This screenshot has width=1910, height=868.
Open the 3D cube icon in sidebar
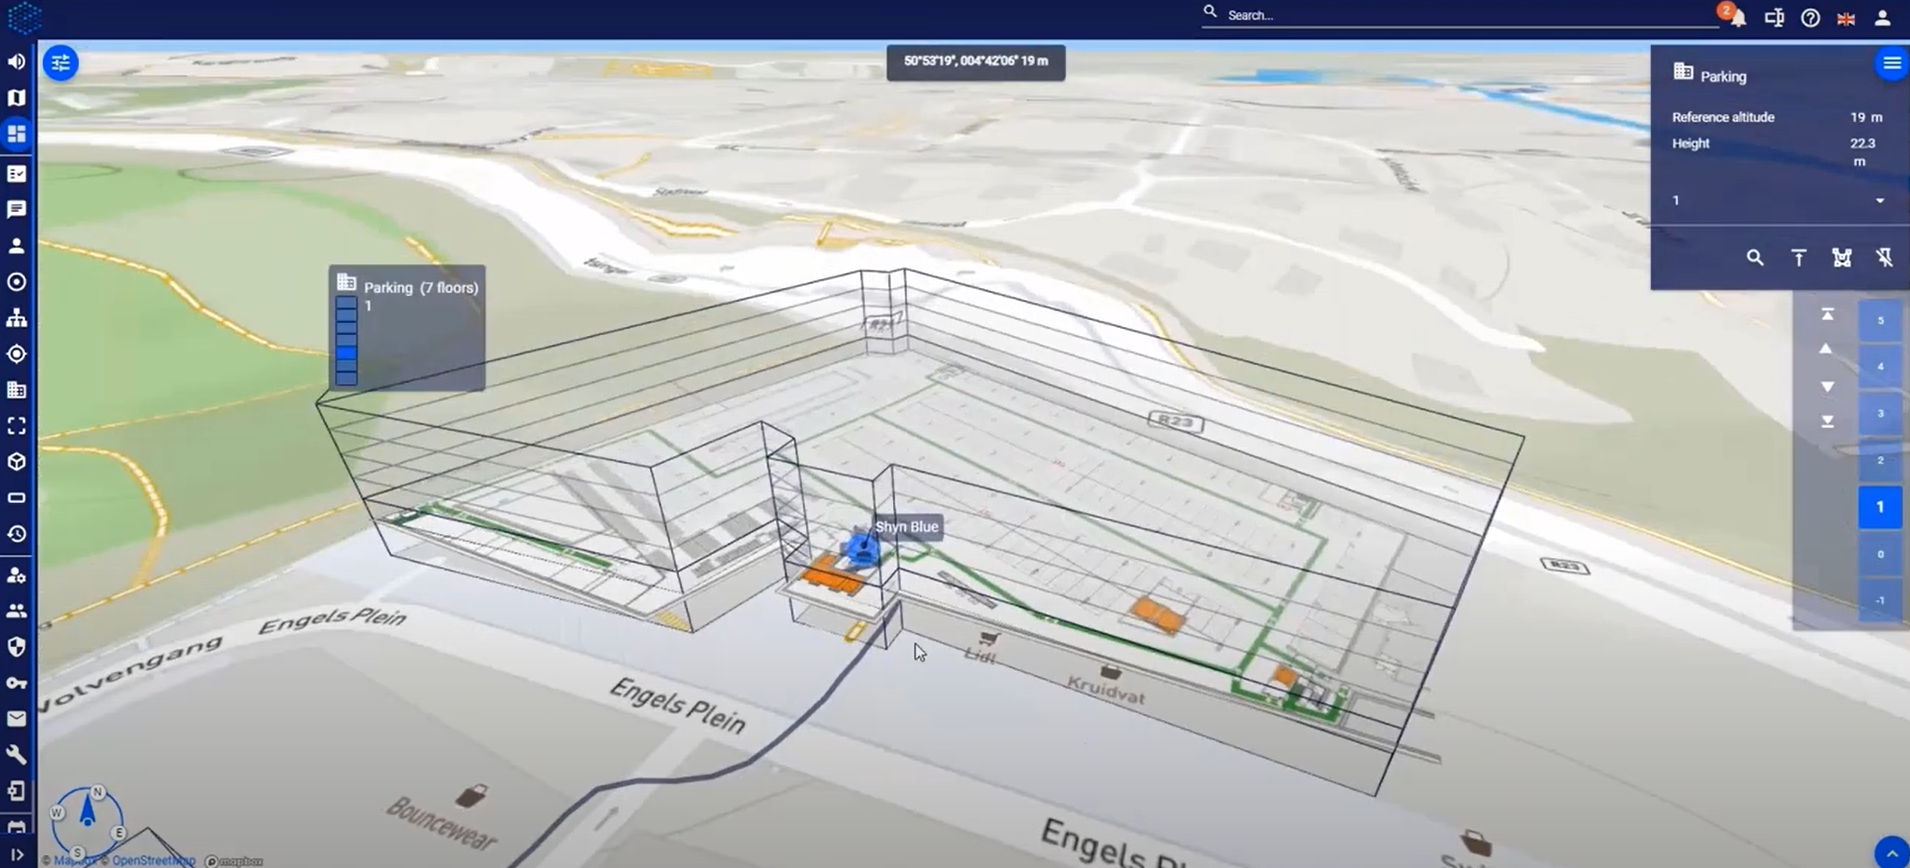point(17,462)
